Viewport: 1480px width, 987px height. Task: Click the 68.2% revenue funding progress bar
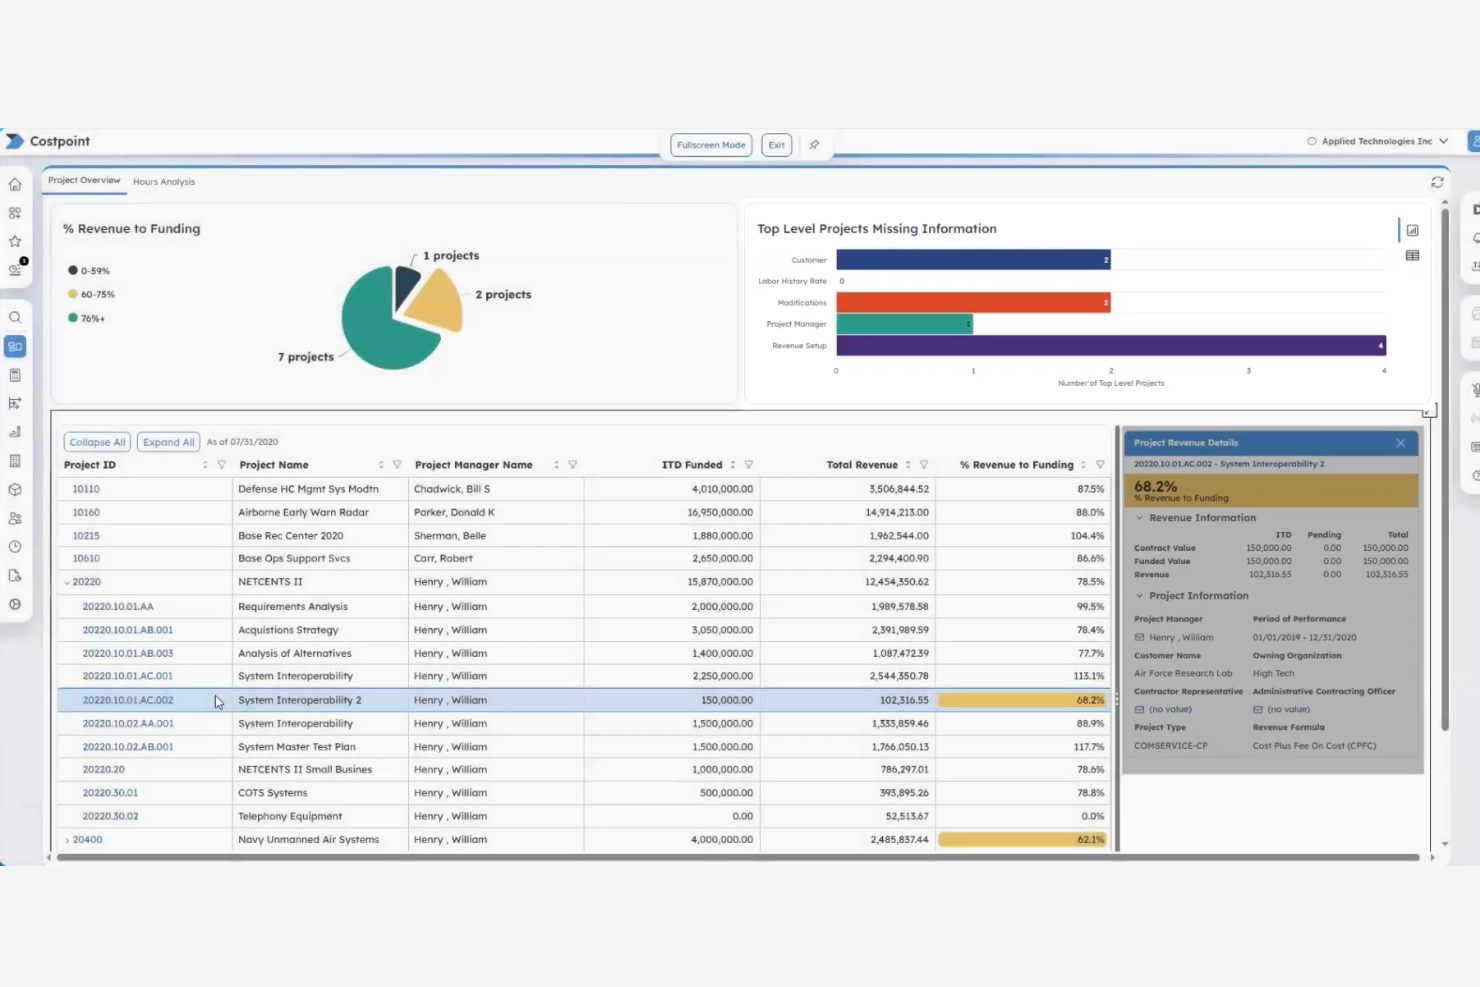pyautogui.click(x=1021, y=700)
